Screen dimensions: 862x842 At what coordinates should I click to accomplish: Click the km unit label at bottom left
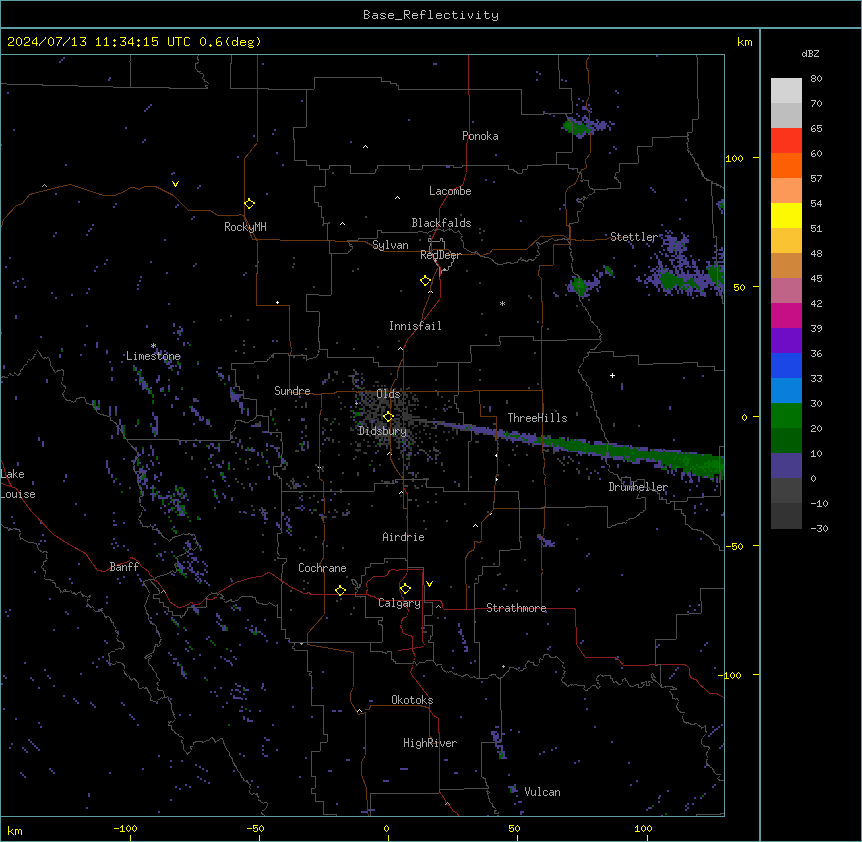[x=15, y=830]
